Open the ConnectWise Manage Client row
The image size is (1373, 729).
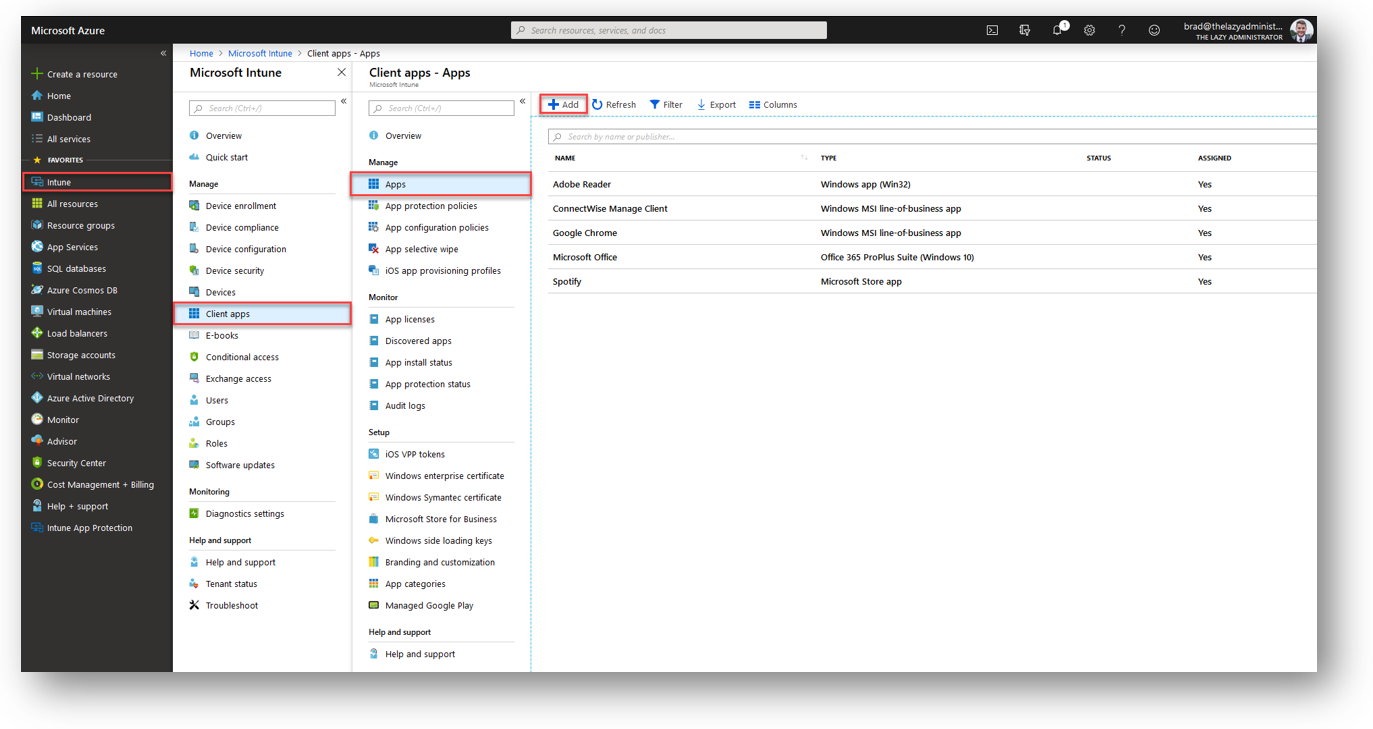click(932, 209)
